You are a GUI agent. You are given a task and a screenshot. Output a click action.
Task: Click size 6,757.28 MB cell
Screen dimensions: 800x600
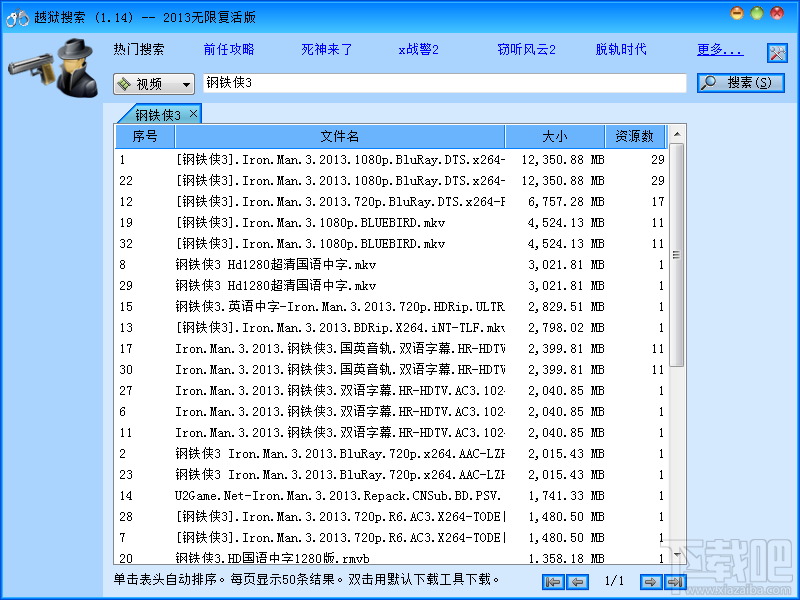tap(566, 202)
